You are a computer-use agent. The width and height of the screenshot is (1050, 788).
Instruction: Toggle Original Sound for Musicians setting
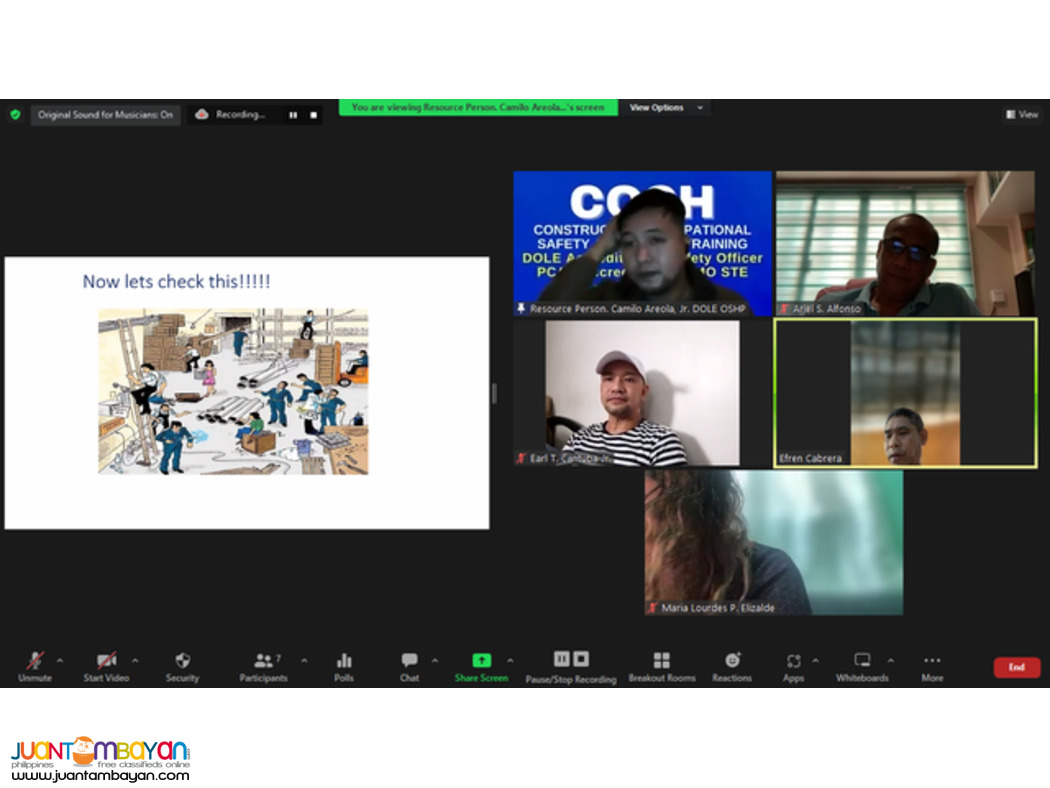[105, 115]
